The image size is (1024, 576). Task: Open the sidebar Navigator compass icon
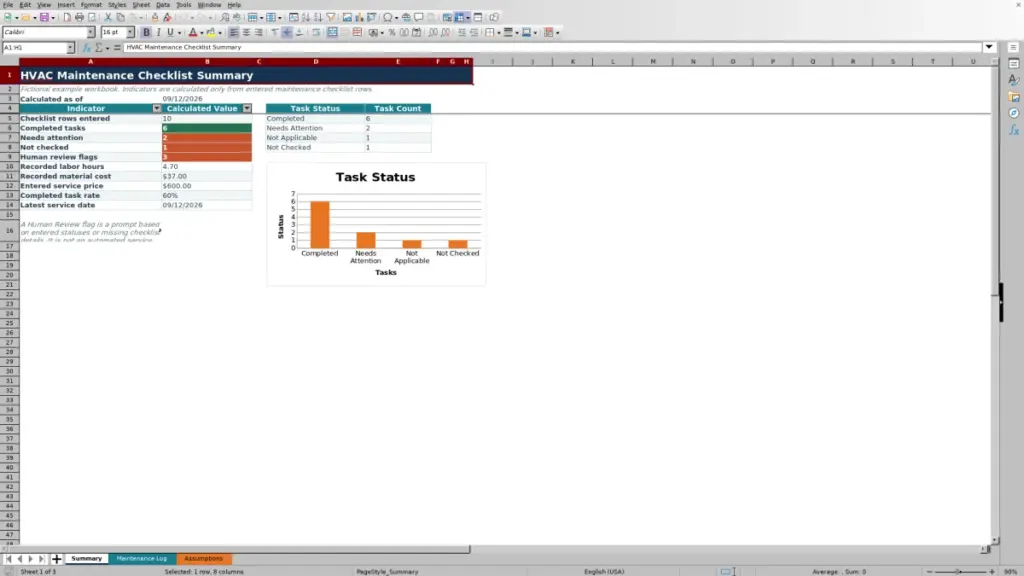[x=1014, y=114]
